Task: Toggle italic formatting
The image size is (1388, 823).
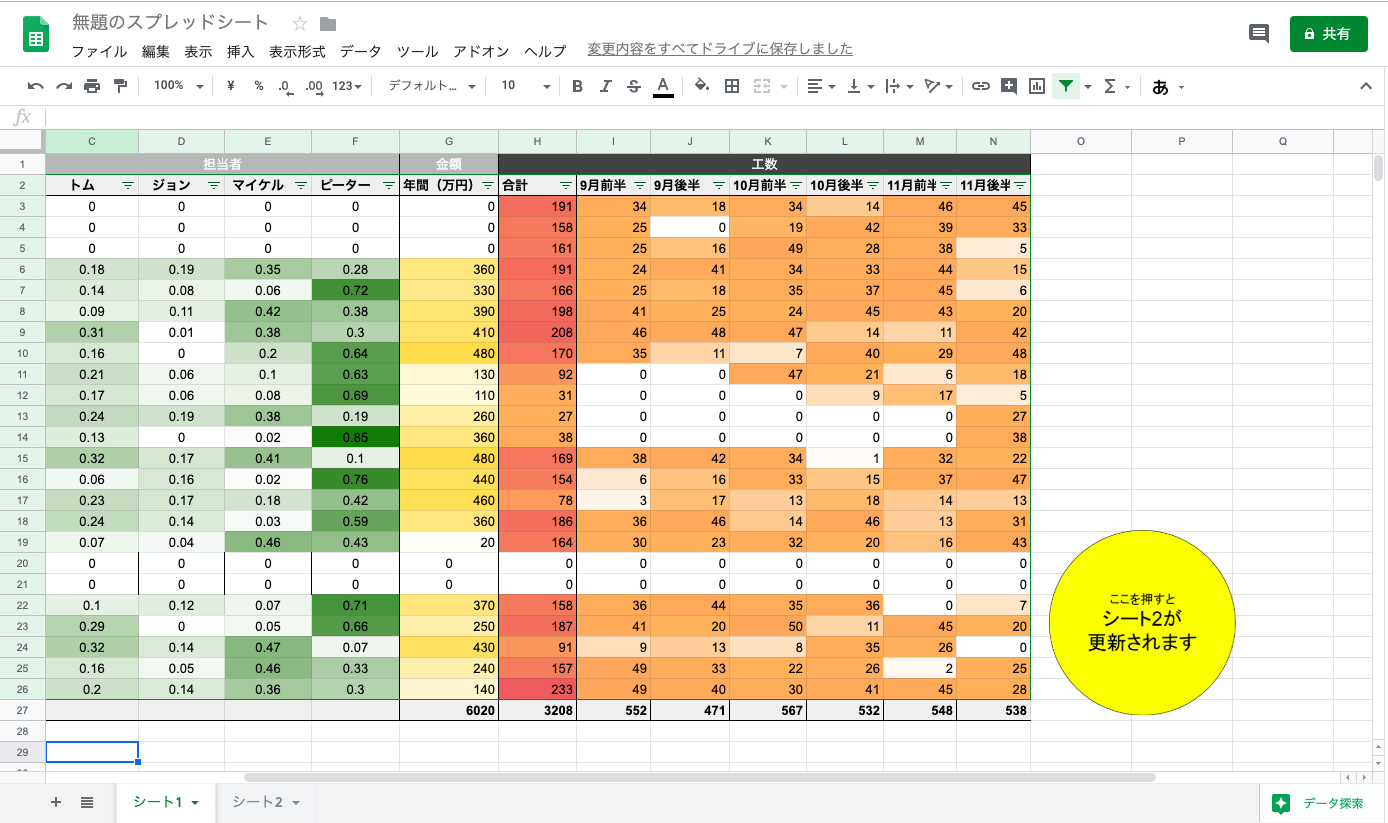Action: [605, 86]
